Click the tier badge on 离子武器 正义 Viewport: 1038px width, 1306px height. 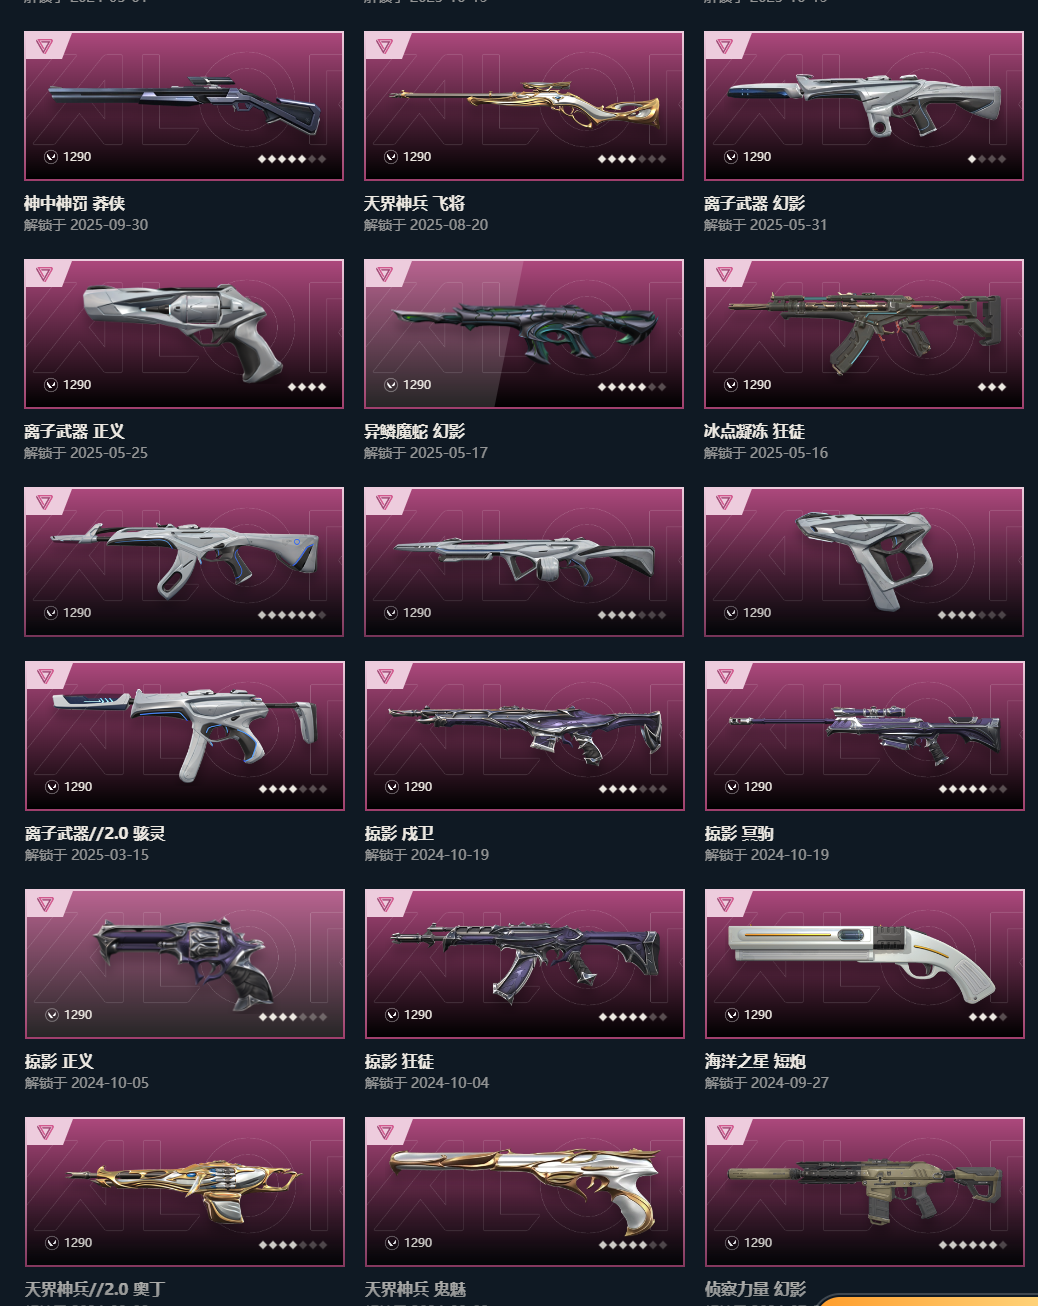(45, 274)
